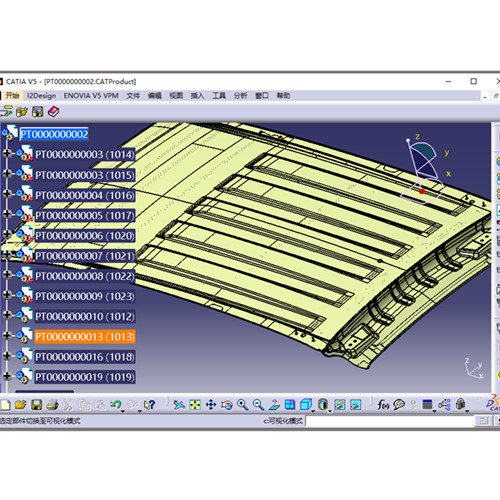Click the Save floppy disk icon
The height and width of the screenshot is (500, 500).
pyautogui.click(x=37, y=405)
